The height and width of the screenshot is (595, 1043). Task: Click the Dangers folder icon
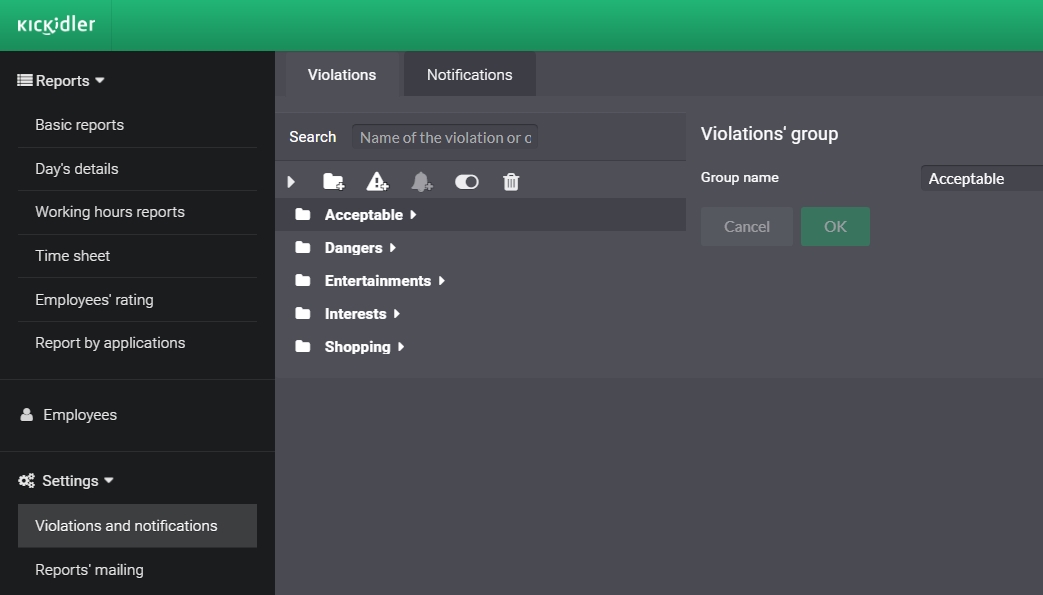[303, 248]
